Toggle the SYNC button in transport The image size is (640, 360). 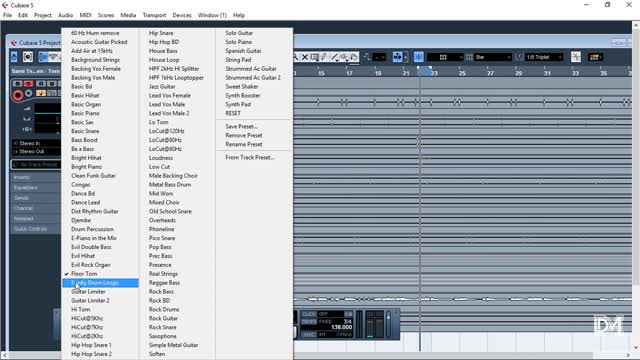point(309,334)
